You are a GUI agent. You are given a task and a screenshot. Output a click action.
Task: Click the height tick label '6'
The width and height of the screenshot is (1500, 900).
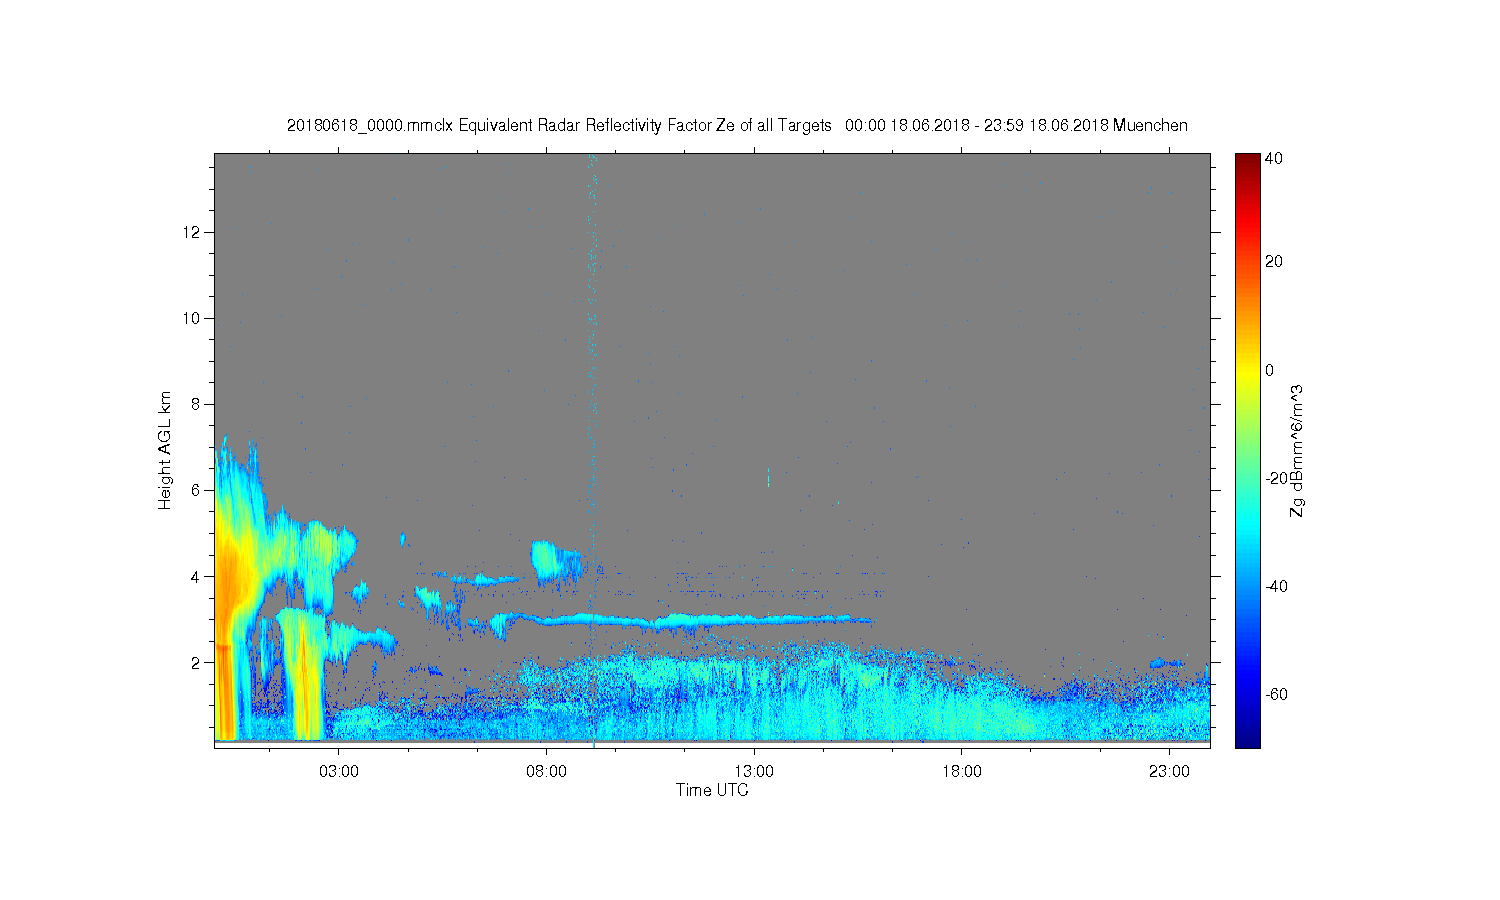click(198, 490)
